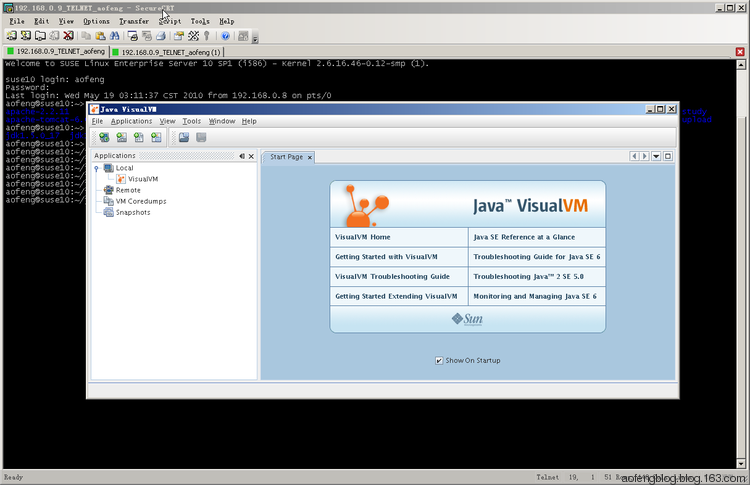Click the Sun logo on Start Page

(x=467, y=319)
